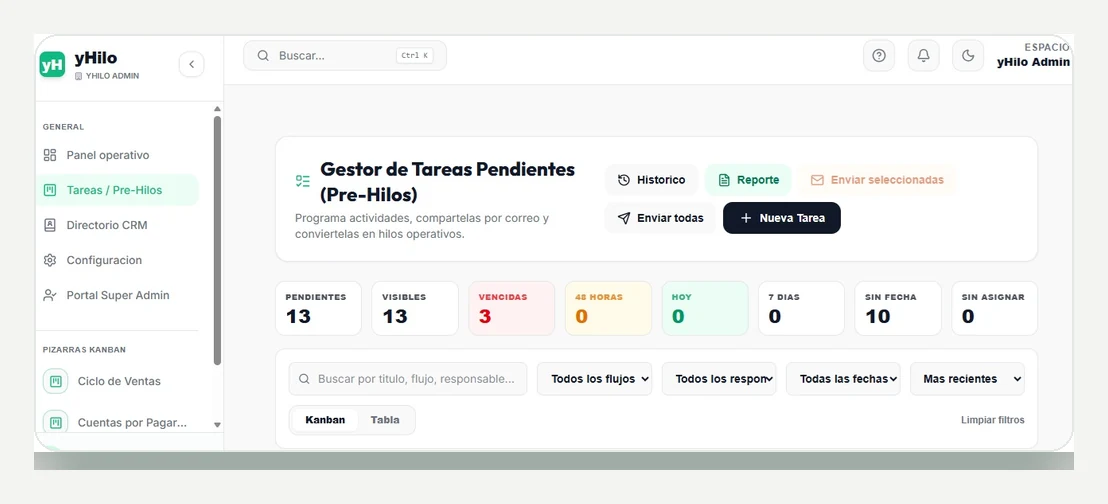Switch to the Kanban view
This screenshot has height=504, width=1108.
click(x=325, y=420)
